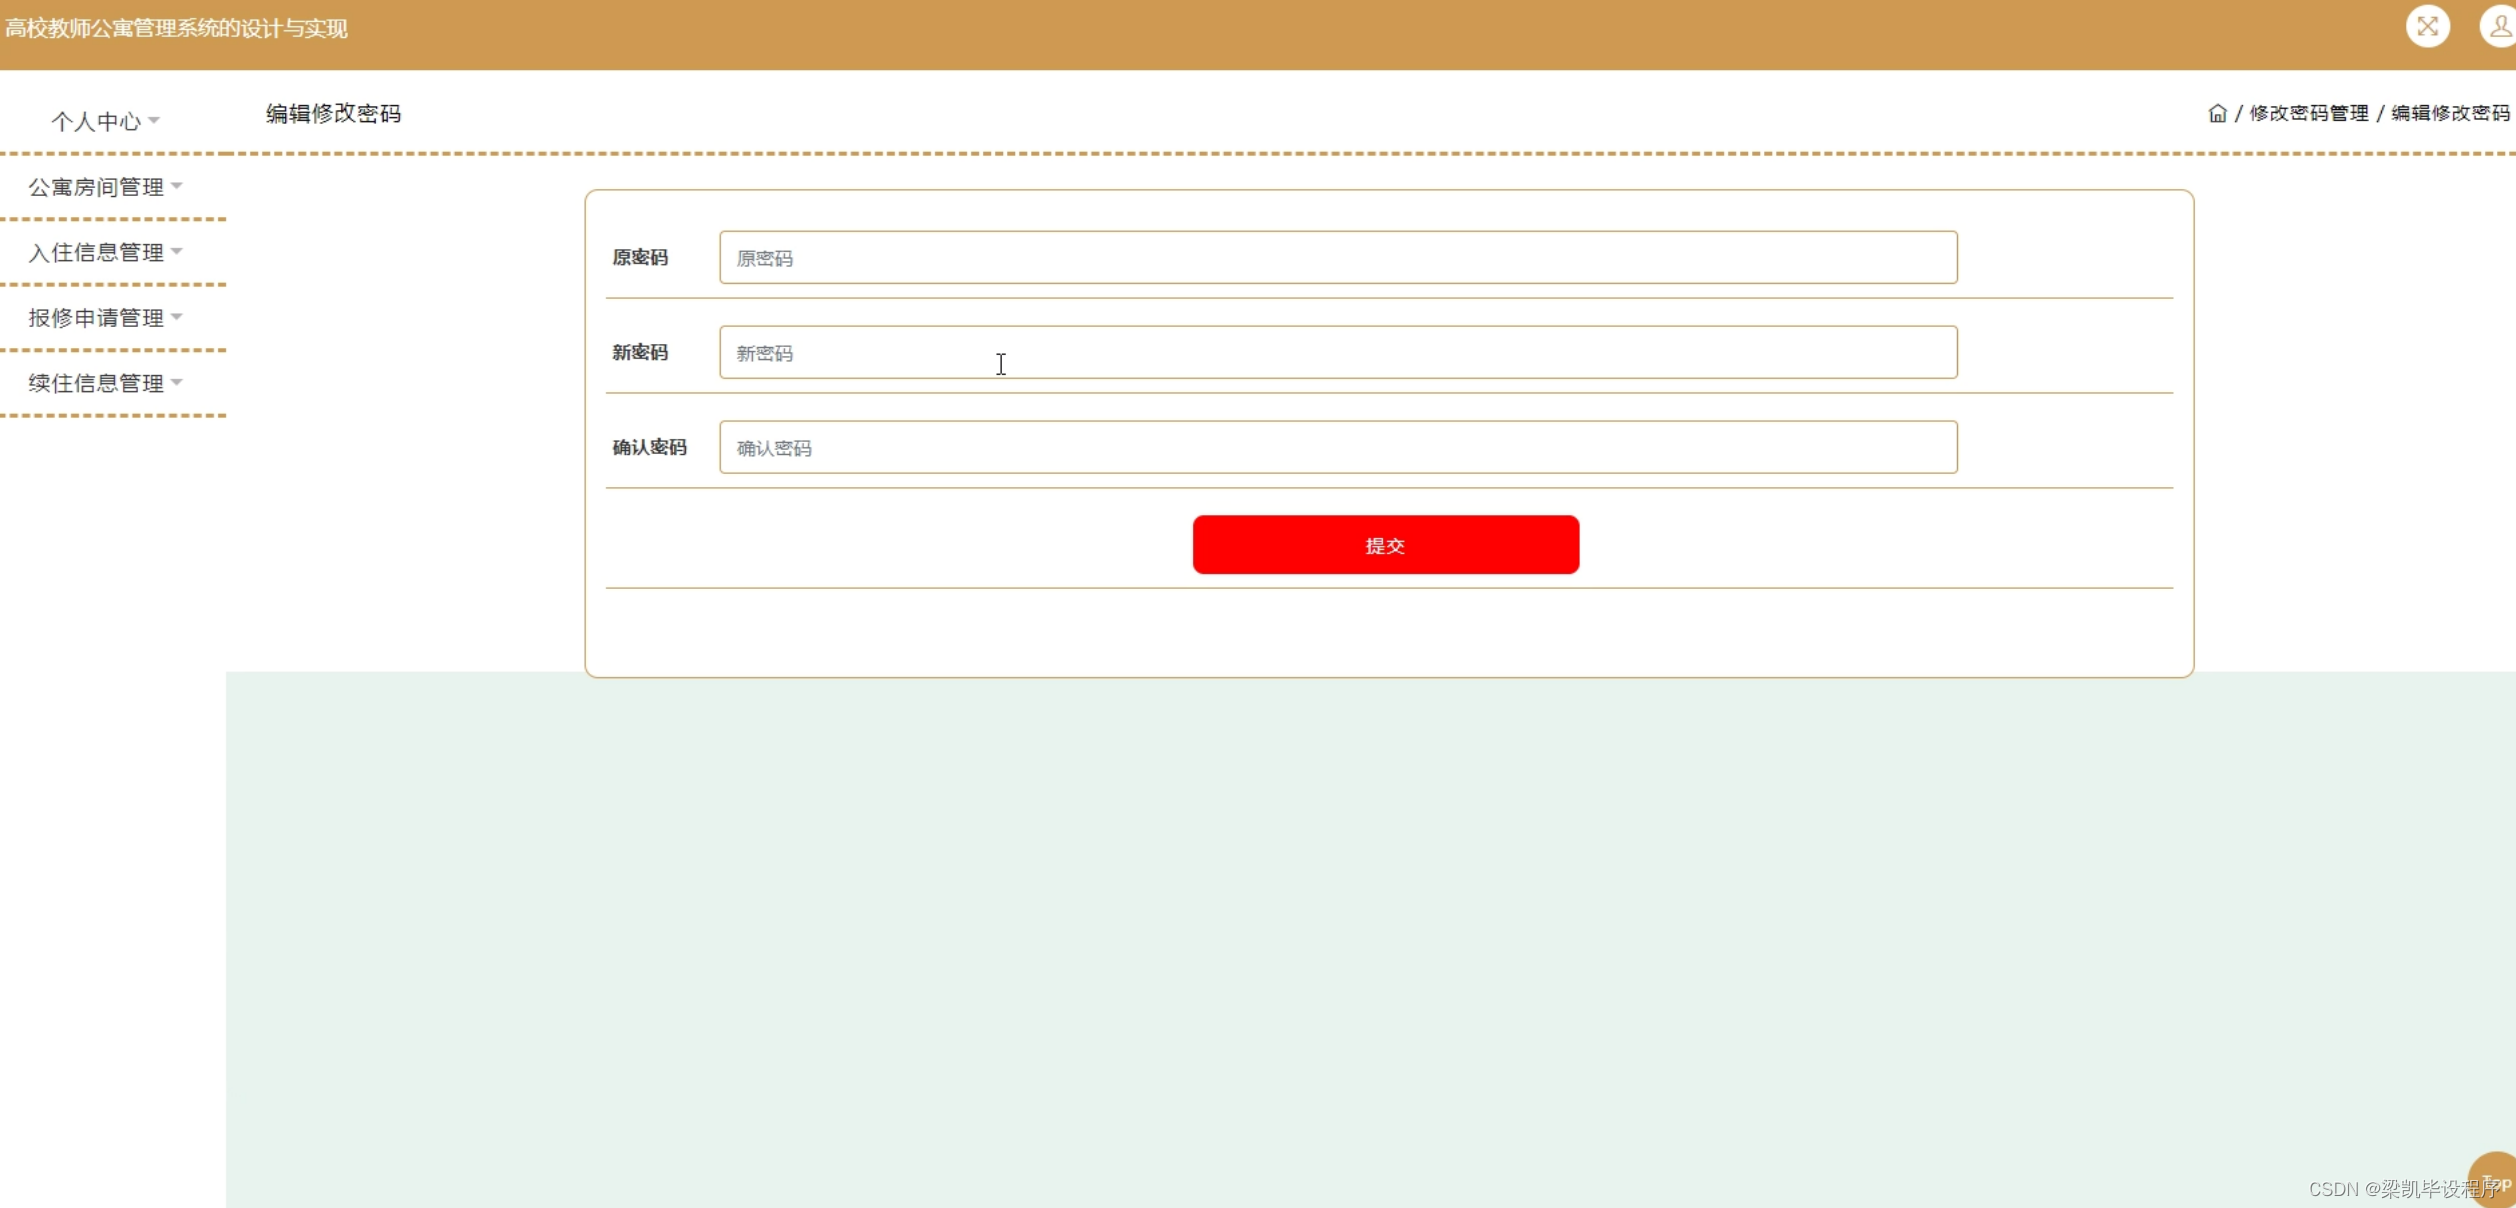This screenshot has height=1208, width=2516.
Task: Click the 编辑修改密码 breadcrumb item
Action: pyautogui.click(x=2449, y=114)
